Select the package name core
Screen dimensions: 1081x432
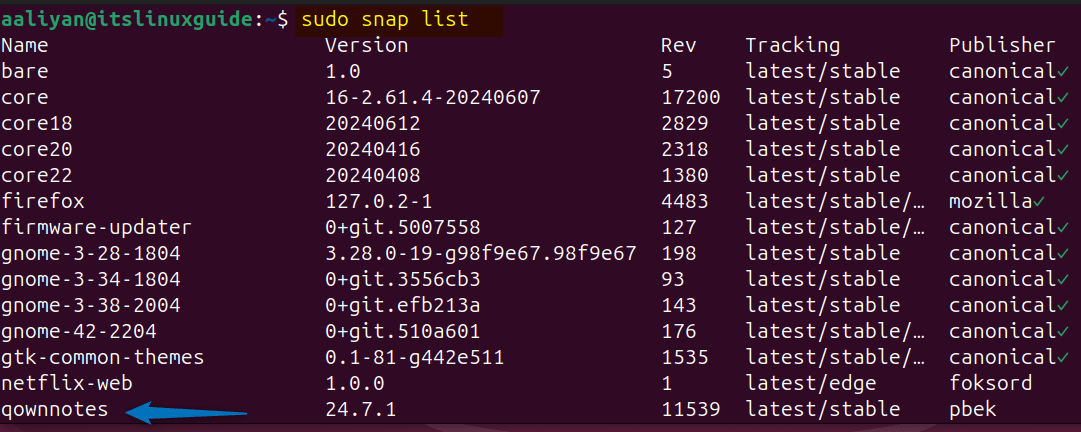(25, 97)
